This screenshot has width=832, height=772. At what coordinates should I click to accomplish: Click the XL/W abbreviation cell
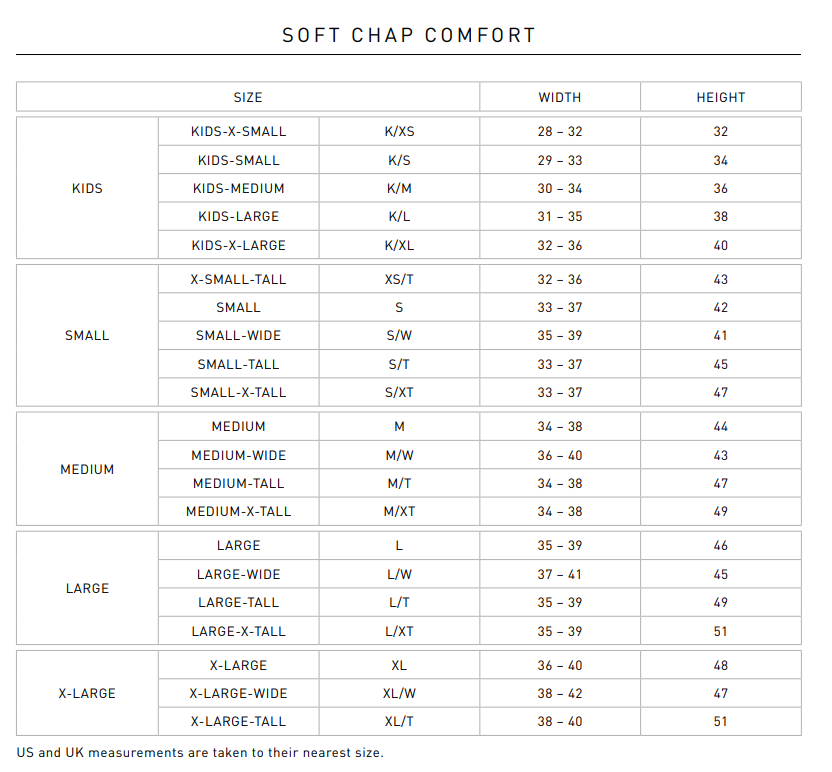(399, 693)
